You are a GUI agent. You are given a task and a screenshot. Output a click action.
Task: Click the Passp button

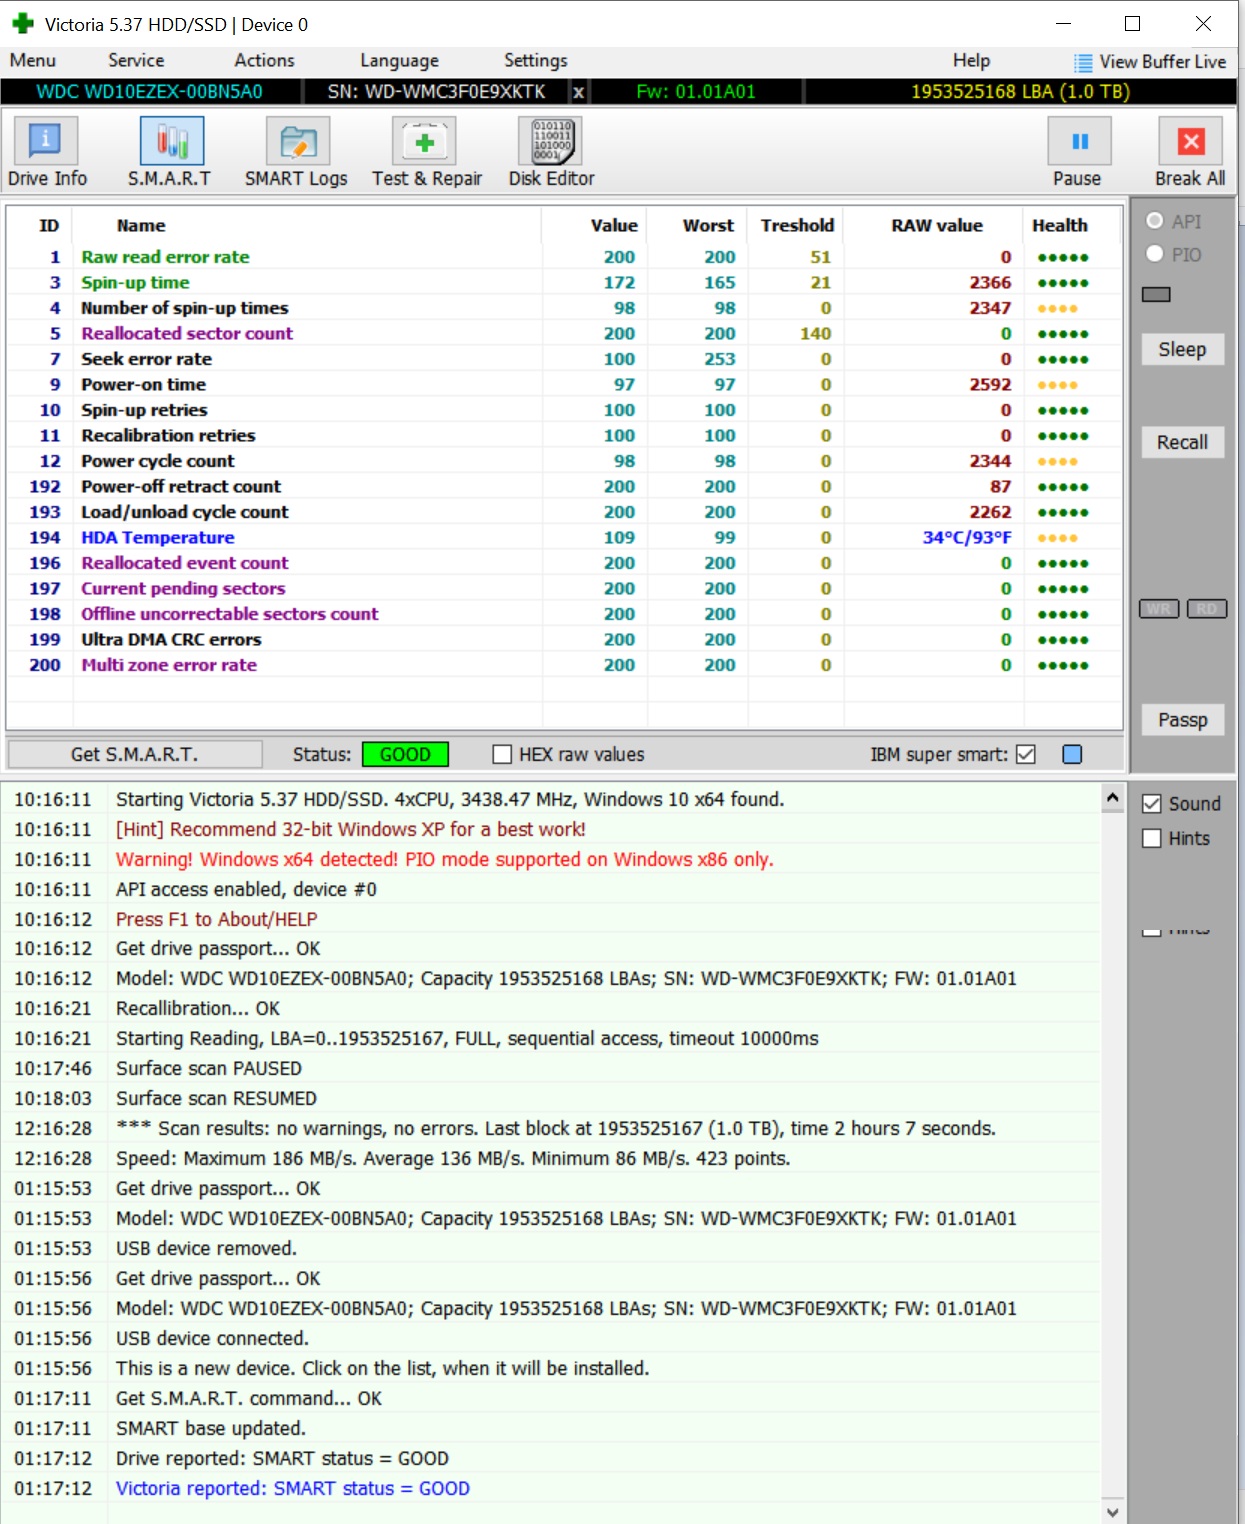1183,720
